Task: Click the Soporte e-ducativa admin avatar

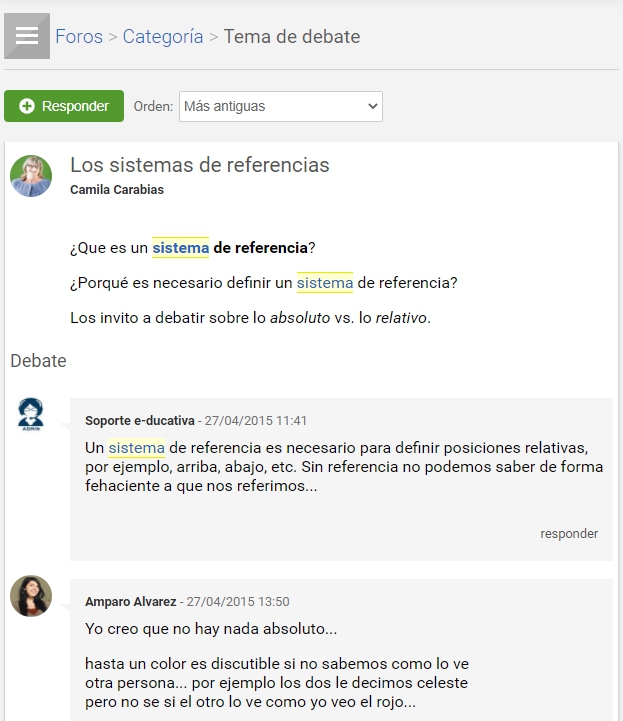Action: [x=31, y=415]
